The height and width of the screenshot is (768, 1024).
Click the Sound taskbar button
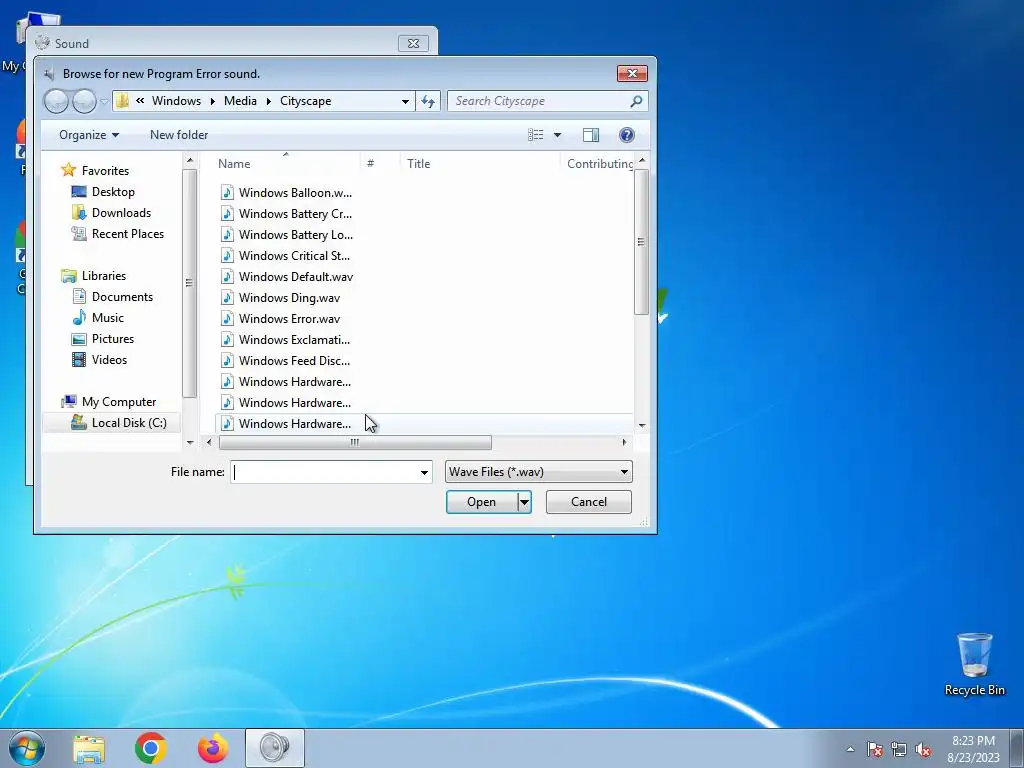(x=274, y=748)
